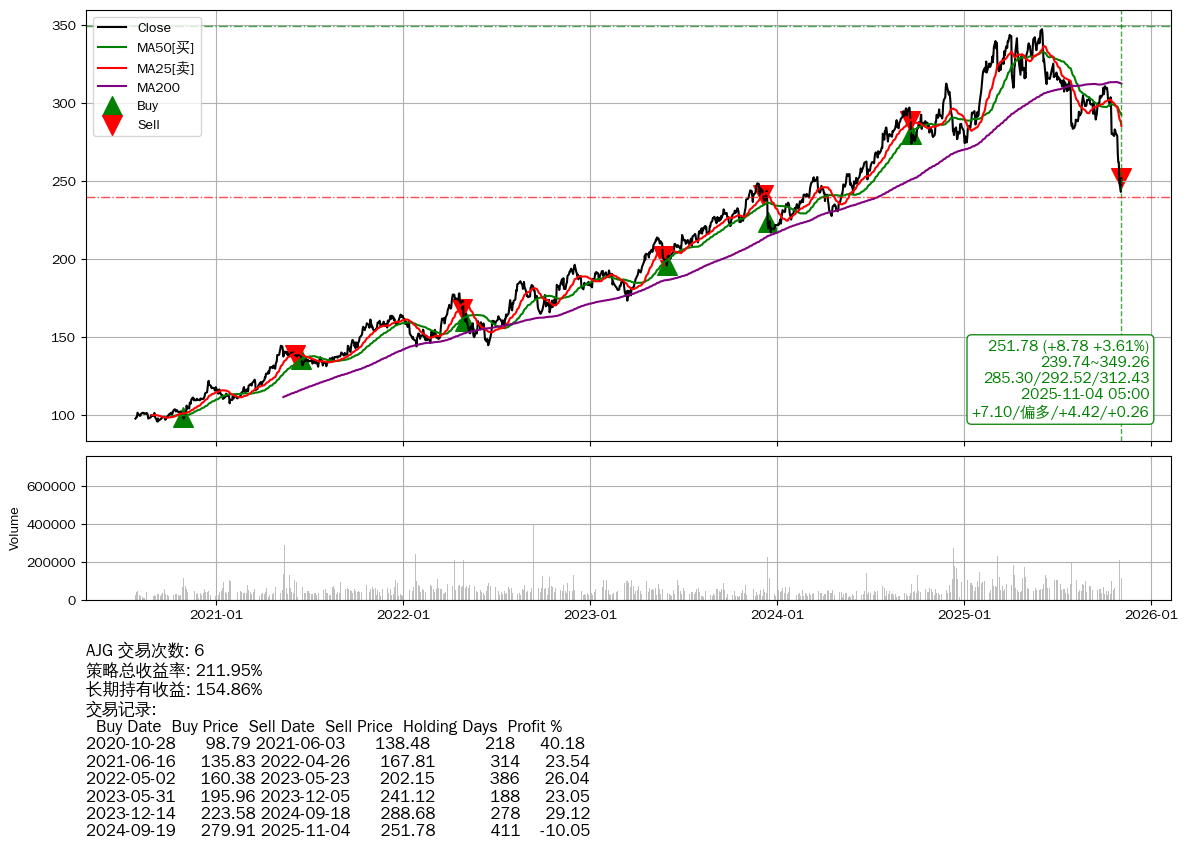Click the 2023-01 x-axis tick label

[590, 616]
